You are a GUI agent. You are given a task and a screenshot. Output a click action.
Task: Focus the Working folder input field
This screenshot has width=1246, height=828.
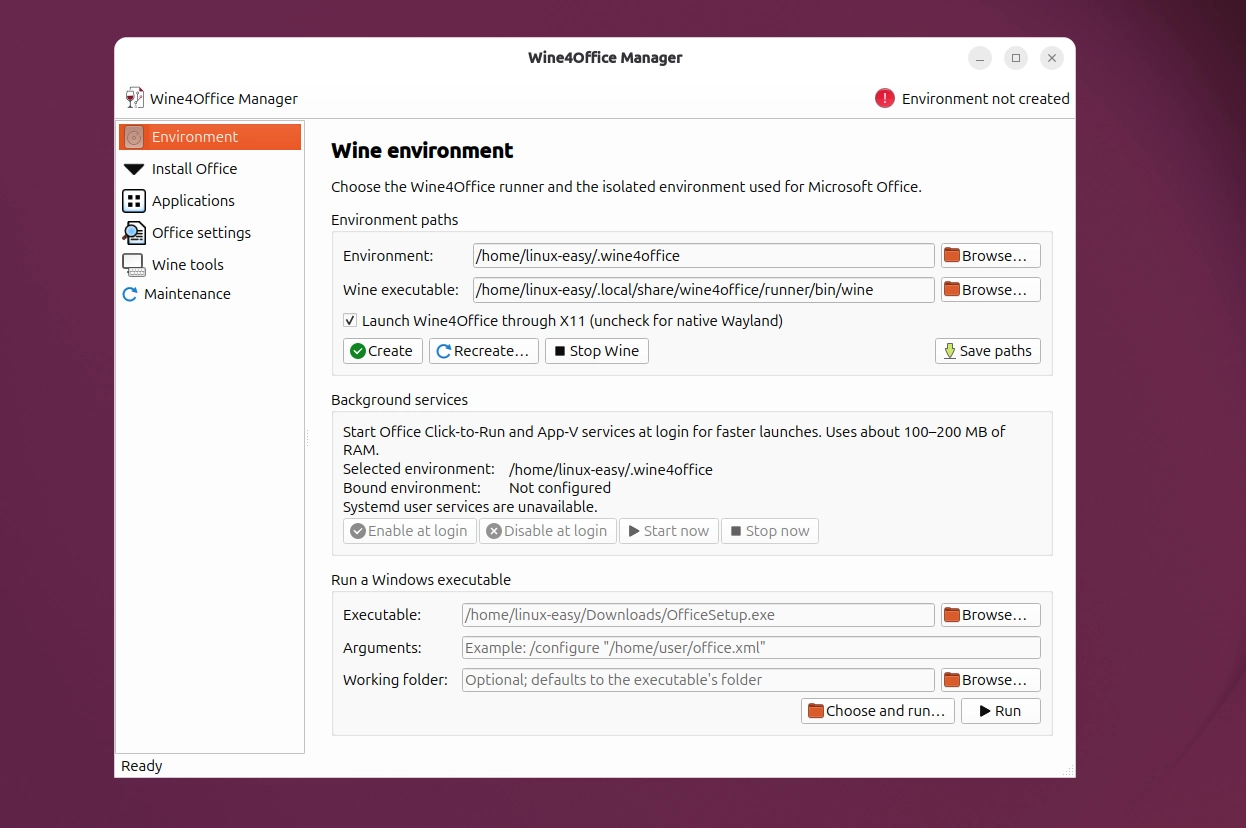(x=698, y=680)
